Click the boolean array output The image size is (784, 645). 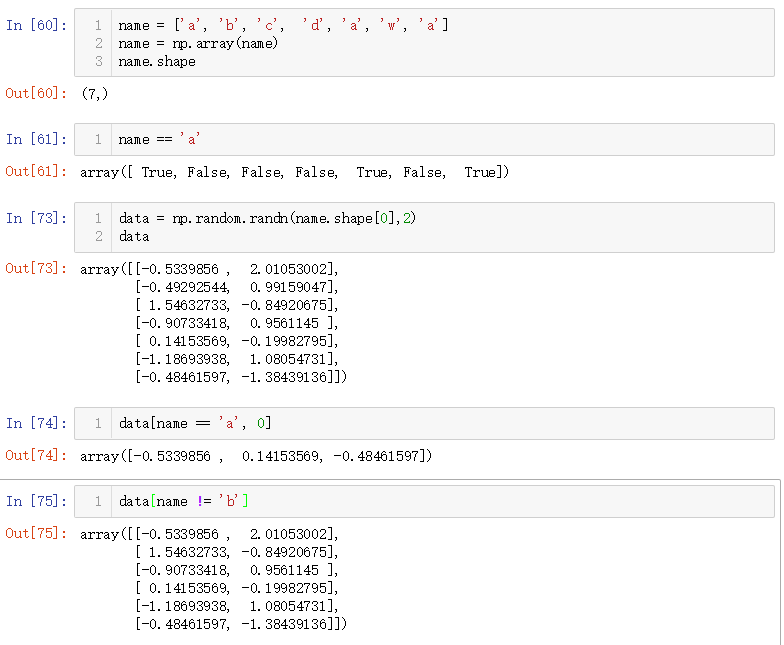point(295,172)
